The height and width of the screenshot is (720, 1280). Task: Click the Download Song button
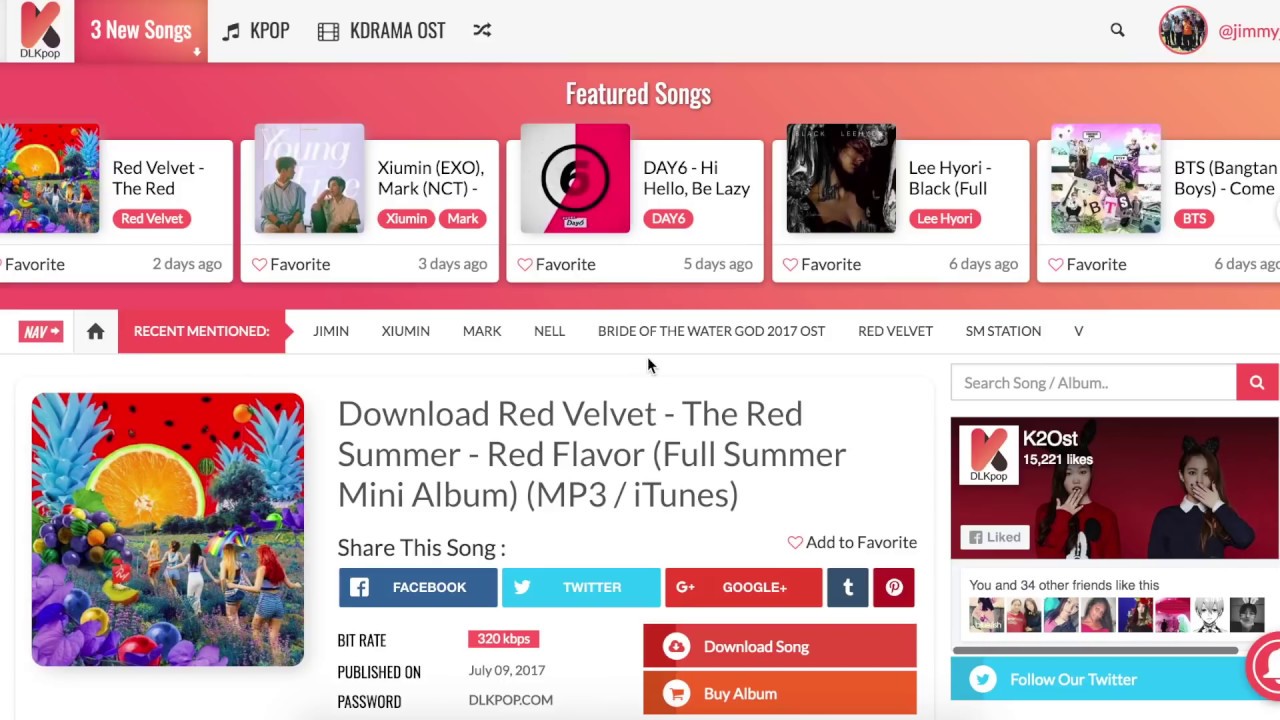pyautogui.click(x=780, y=646)
